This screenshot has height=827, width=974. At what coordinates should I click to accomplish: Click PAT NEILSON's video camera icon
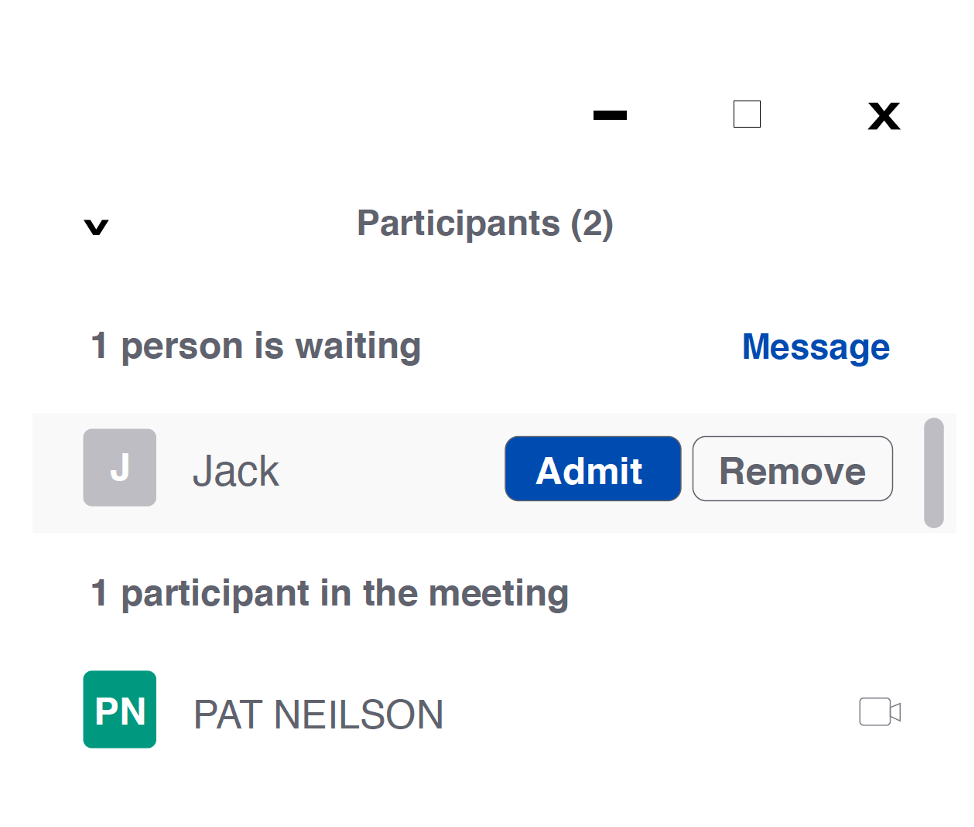tap(880, 711)
